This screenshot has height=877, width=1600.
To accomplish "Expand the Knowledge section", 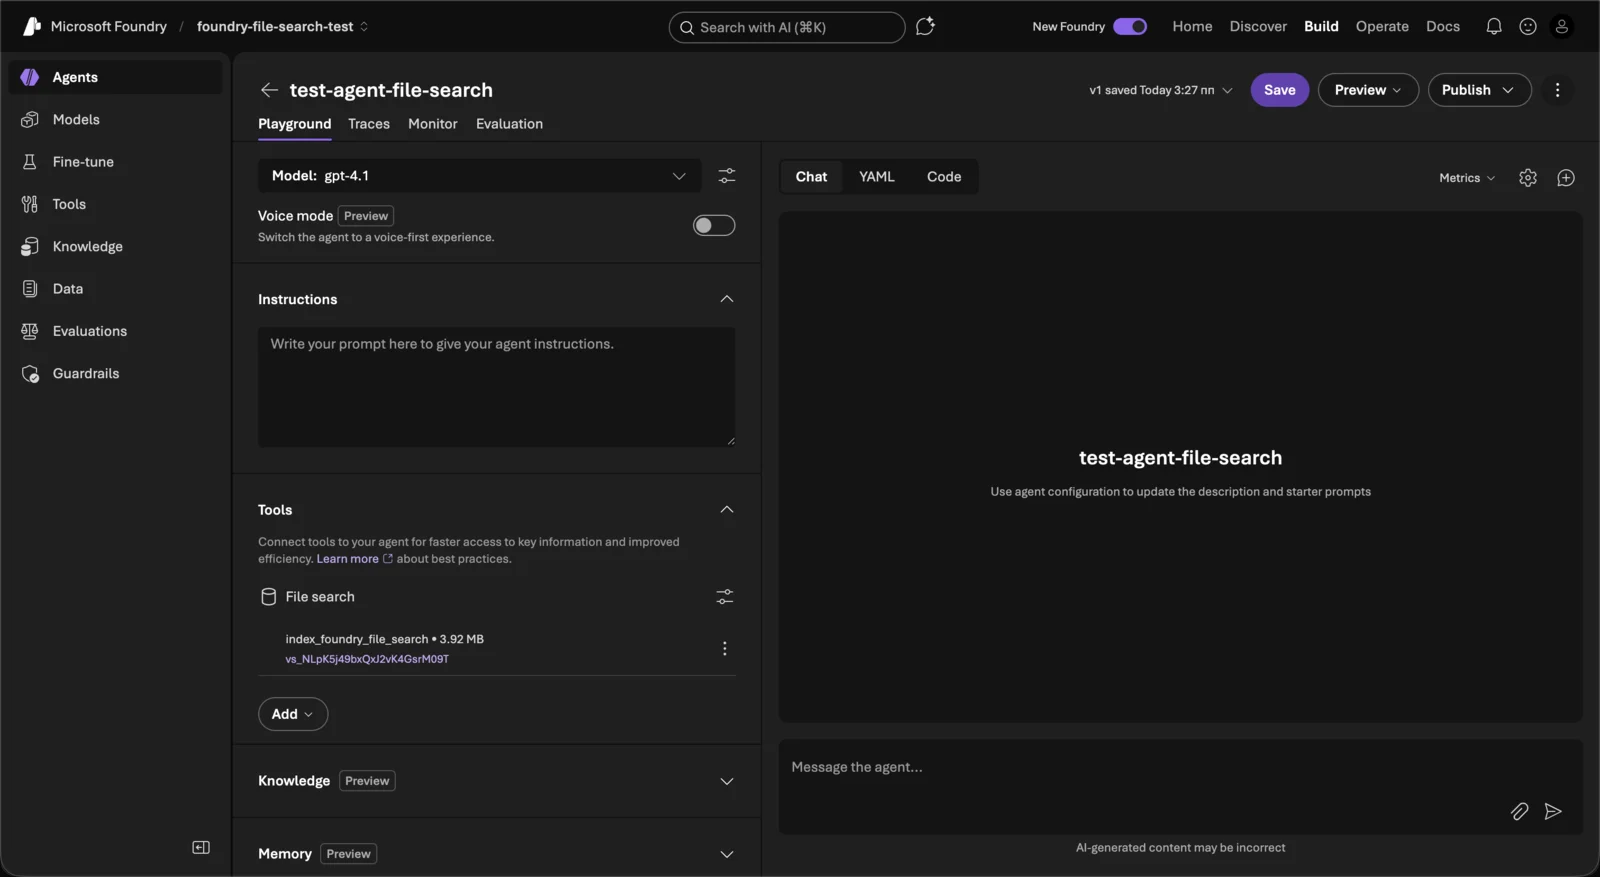I will point(727,781).
